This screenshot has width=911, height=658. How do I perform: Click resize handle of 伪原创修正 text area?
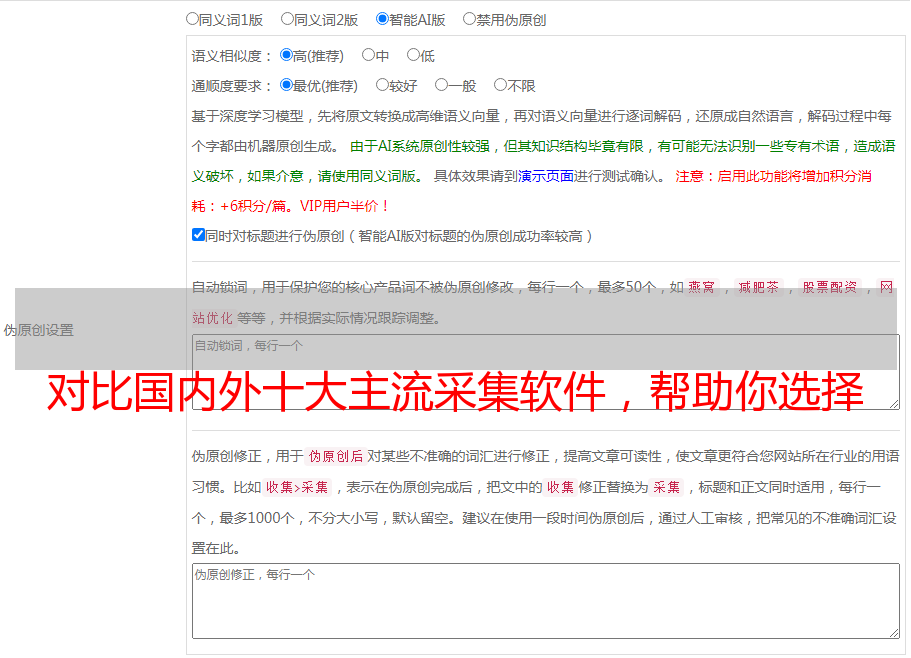click(x=893, y=631)
